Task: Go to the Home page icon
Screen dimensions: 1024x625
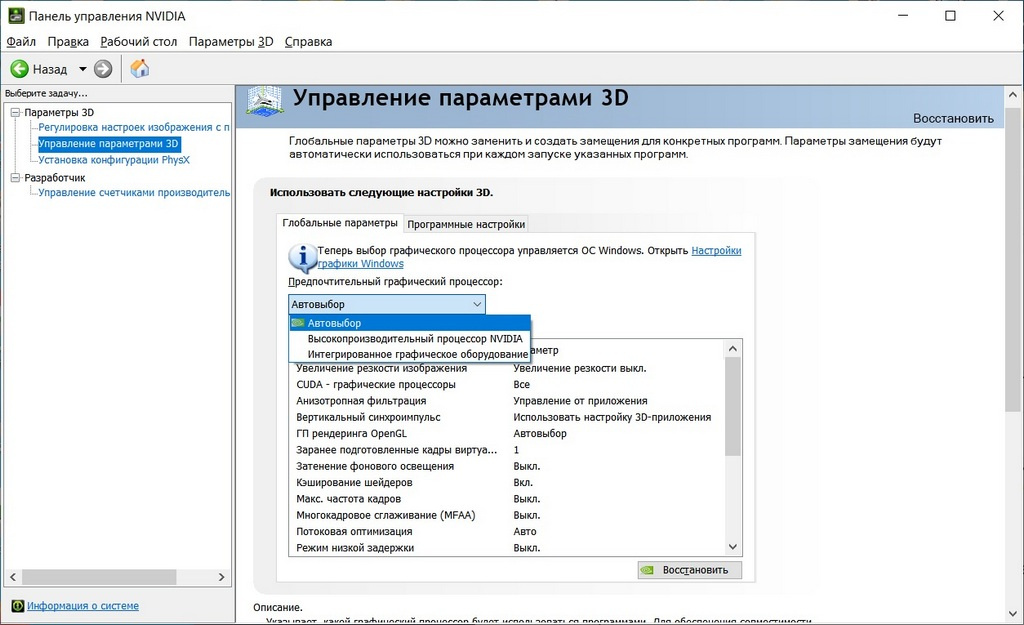Action: [140, 69]
